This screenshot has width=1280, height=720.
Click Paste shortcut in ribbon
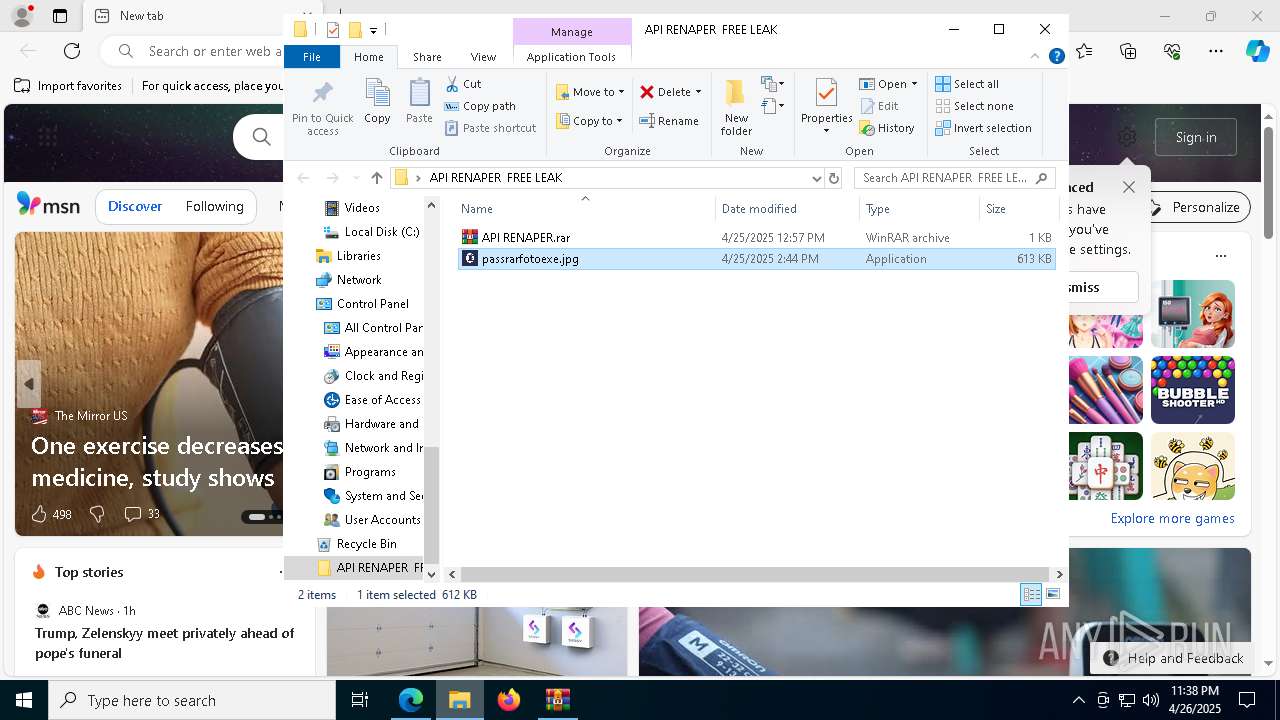[x=490, y=128]
